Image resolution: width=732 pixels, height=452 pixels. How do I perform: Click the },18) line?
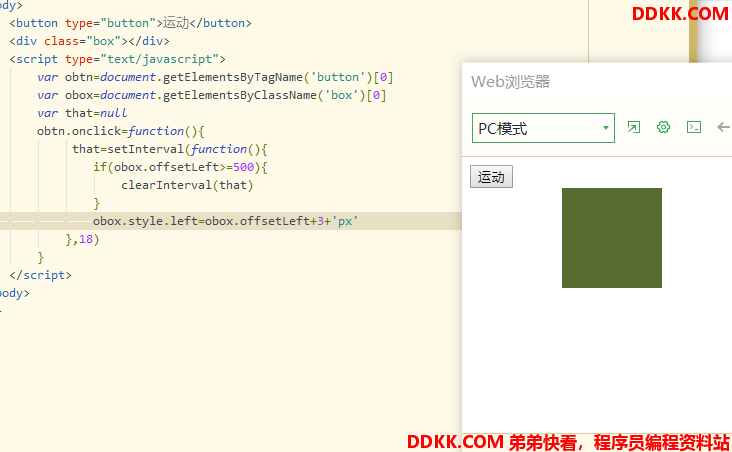[x=83, y=239]
